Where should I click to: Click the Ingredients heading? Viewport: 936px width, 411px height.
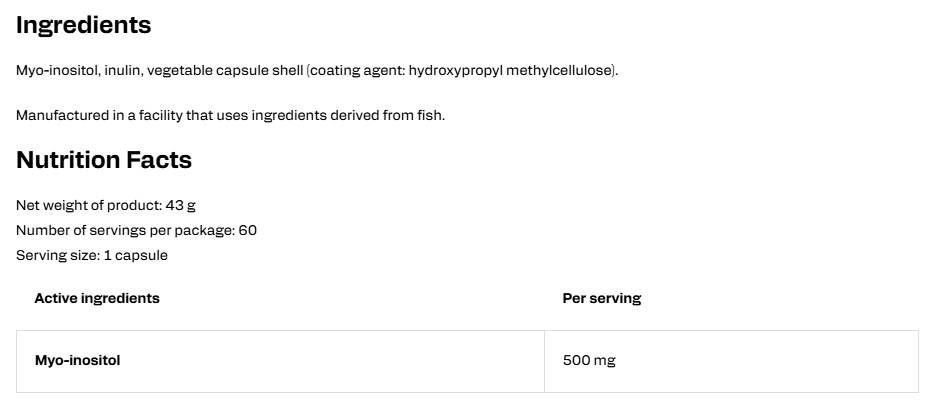[x=84, y=26]
